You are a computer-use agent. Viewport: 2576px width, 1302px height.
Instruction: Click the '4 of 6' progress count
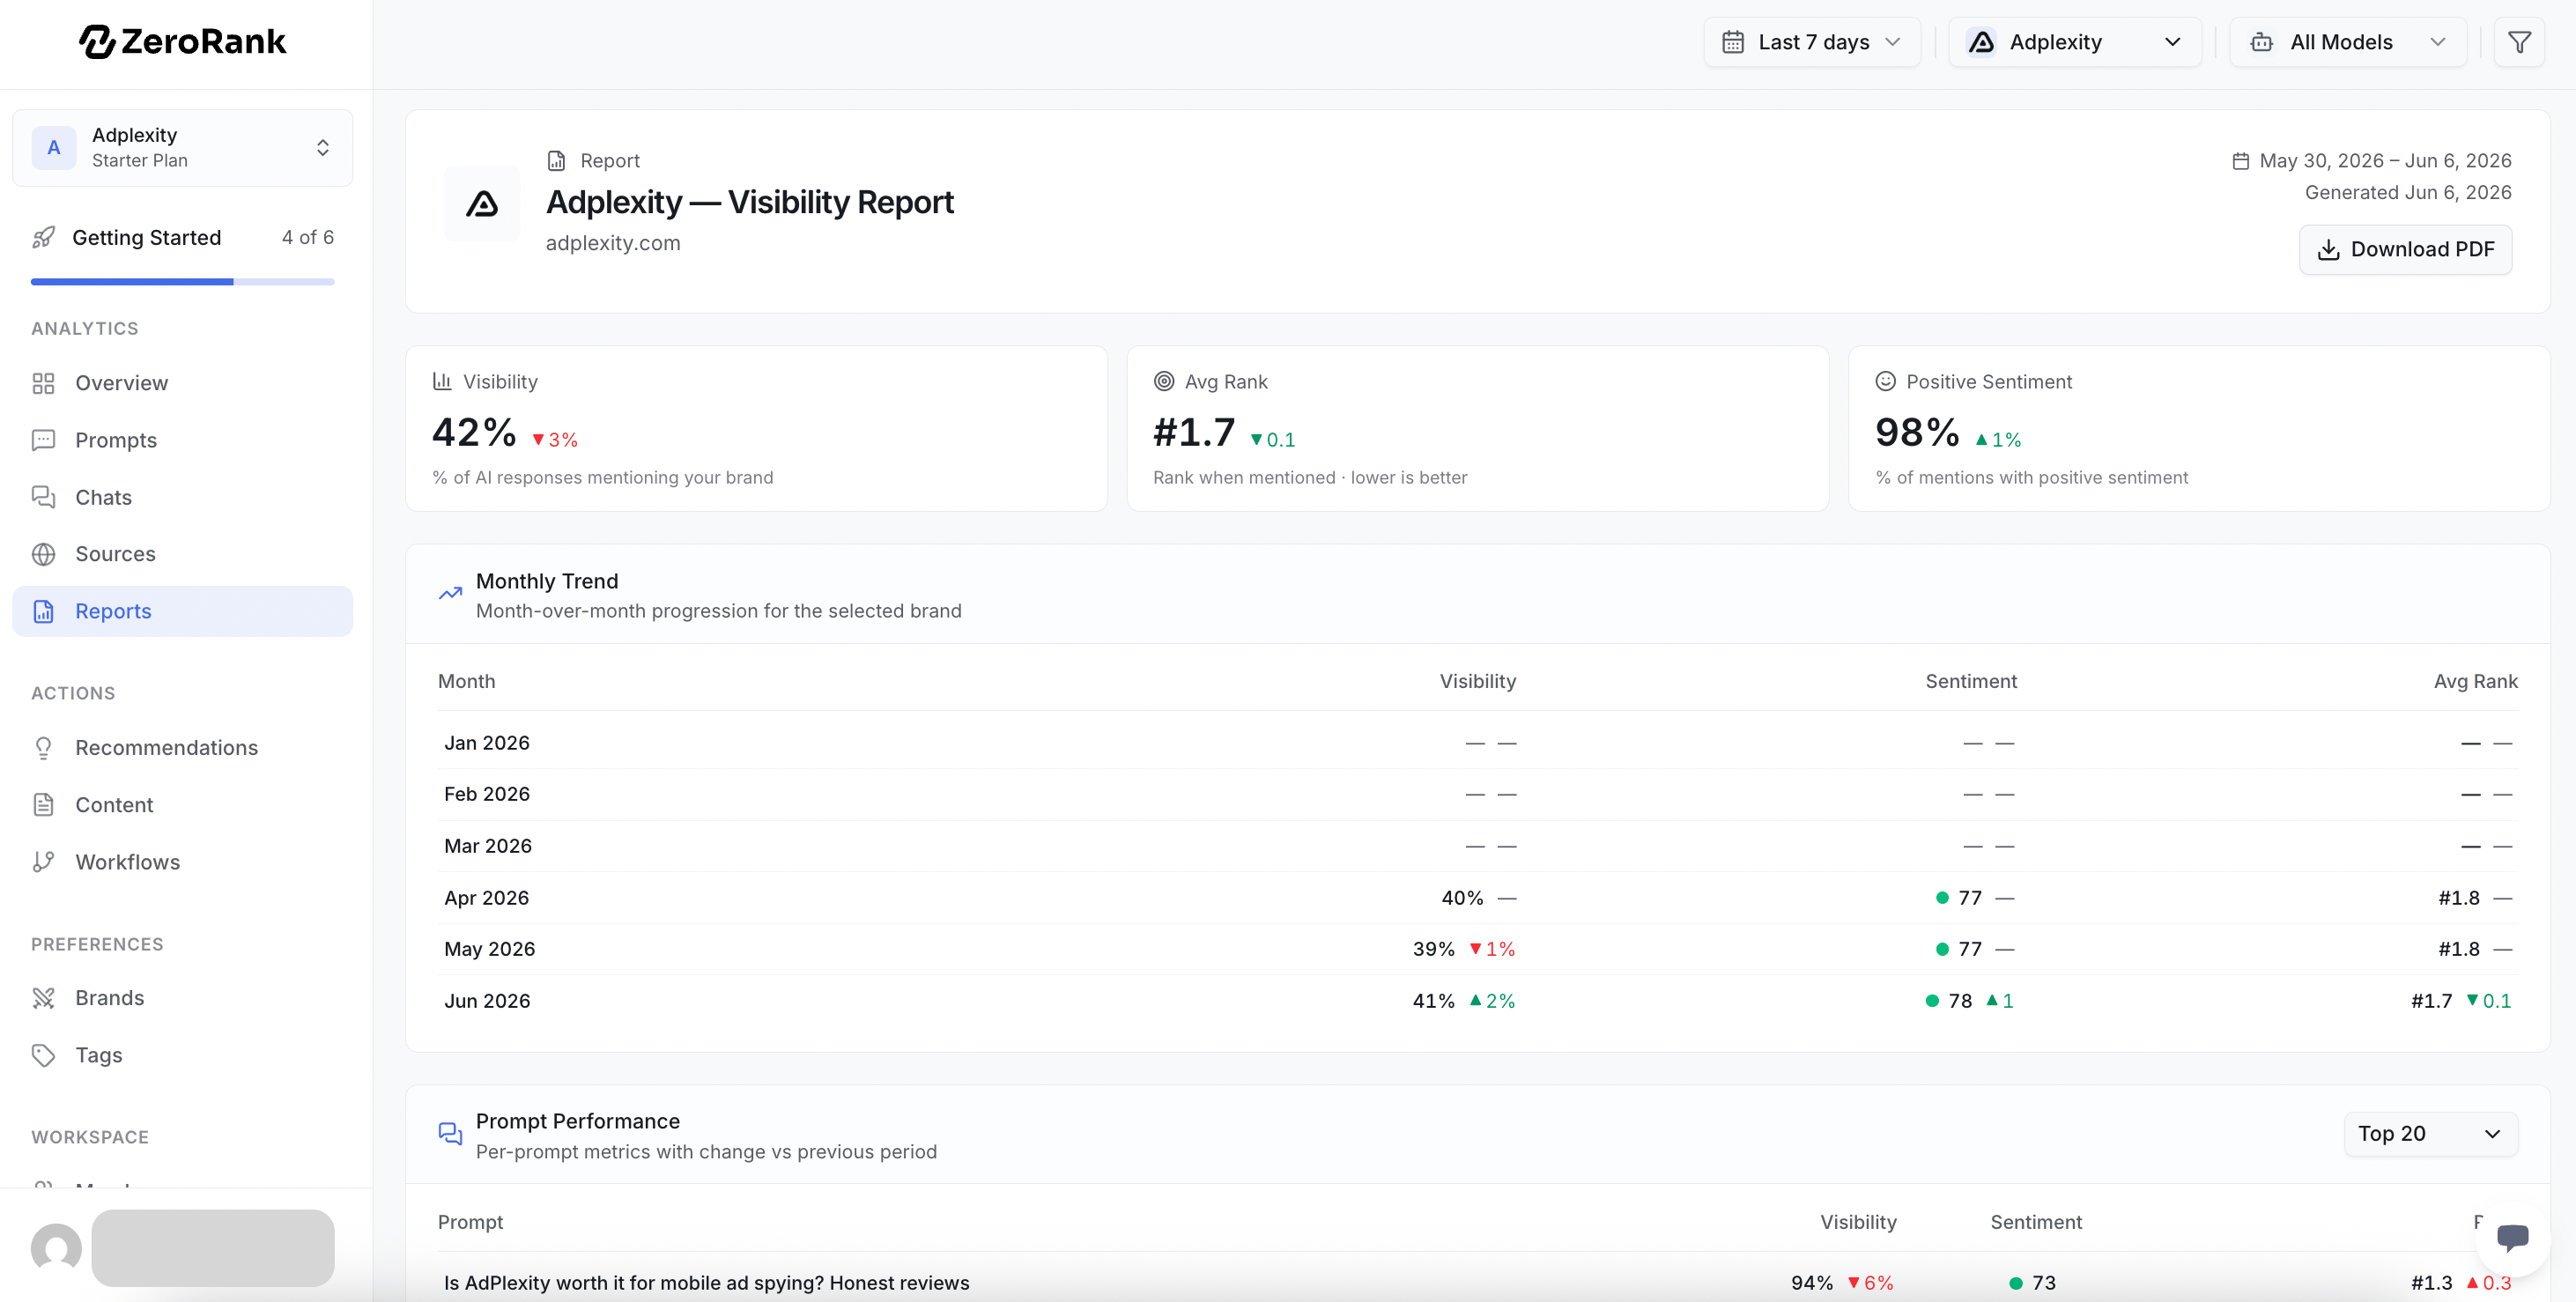coord(308,237)
